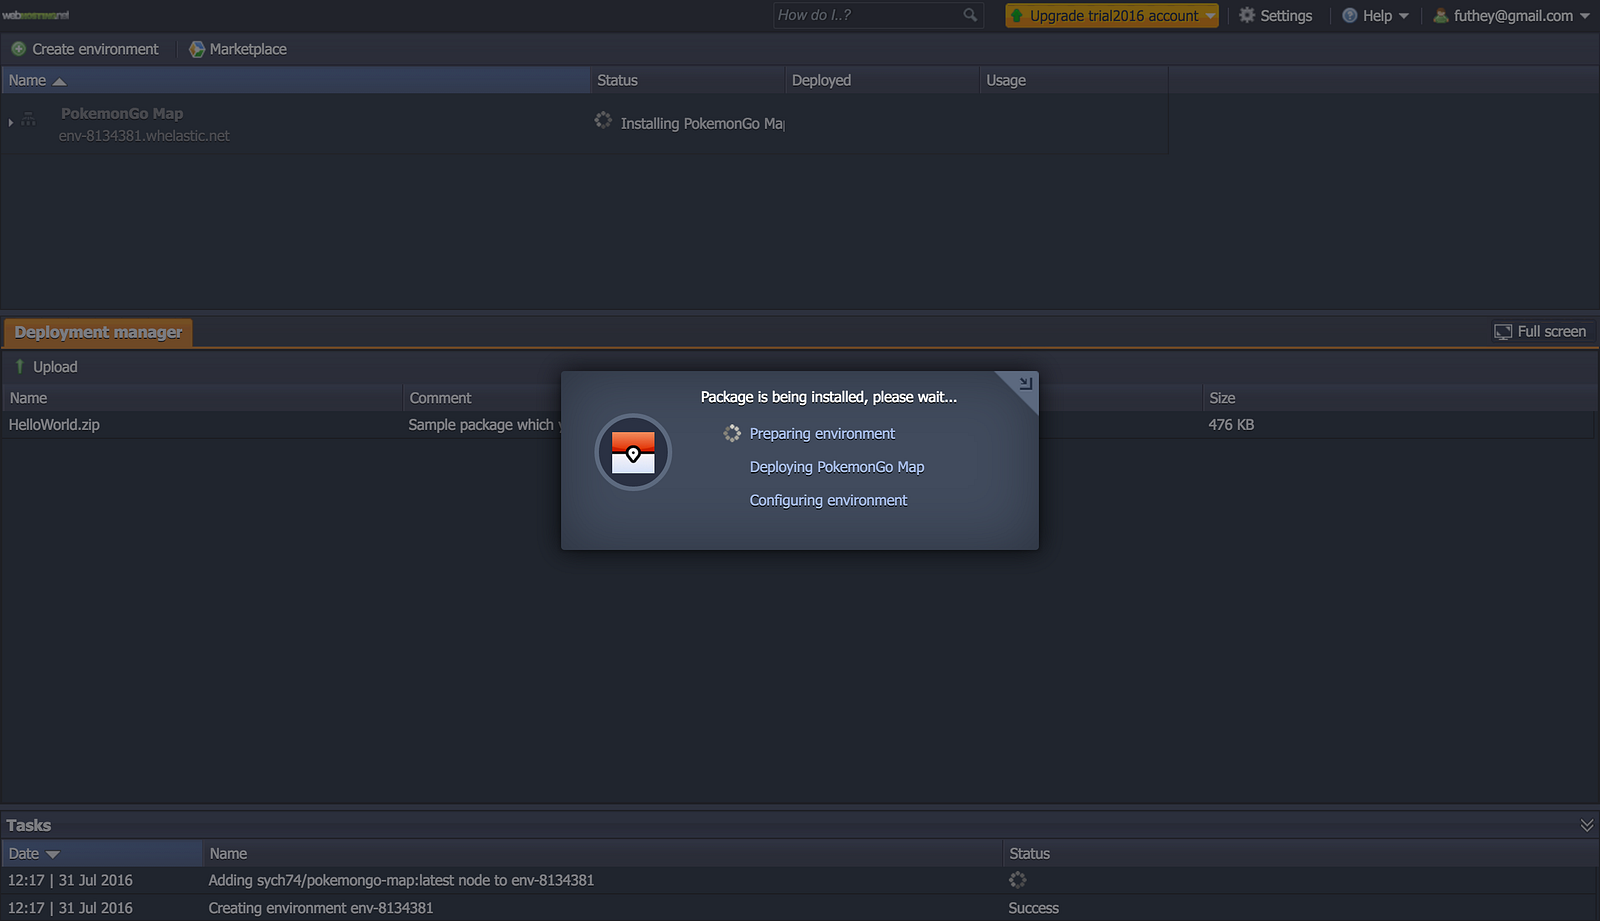The height and width of the screenshot is (921, 1600).
Task: Click the Upload green arrow icon
Action: (20, 366)
